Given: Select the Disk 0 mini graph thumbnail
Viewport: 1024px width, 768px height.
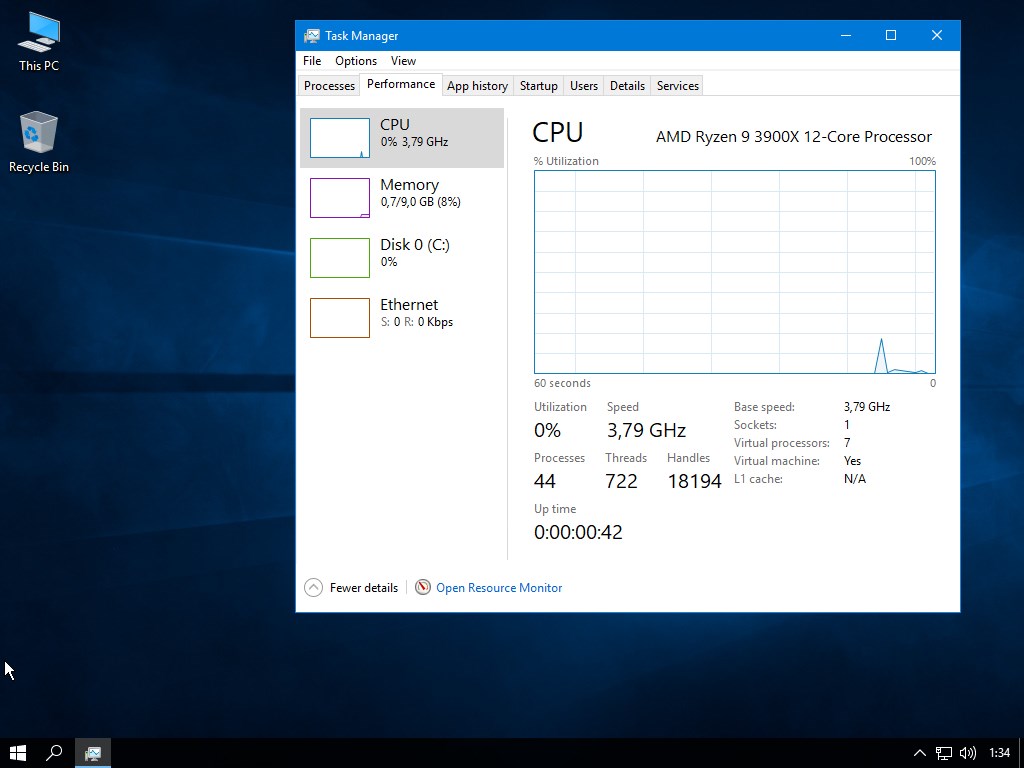Looking at the screenshot, I should [340, 258].
